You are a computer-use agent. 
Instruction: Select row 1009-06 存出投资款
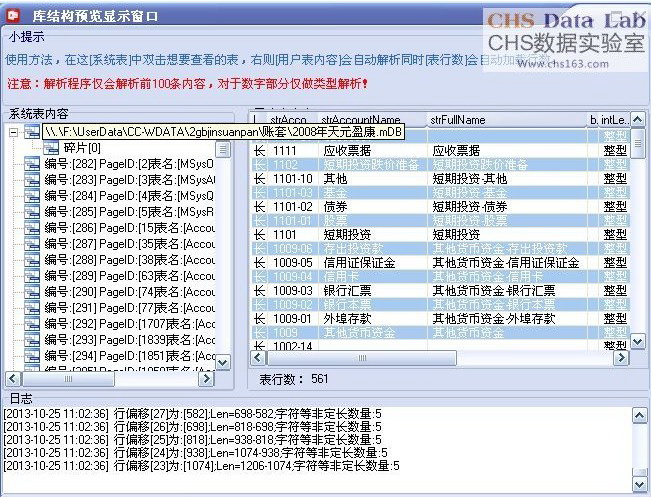[x=441, y=249]
